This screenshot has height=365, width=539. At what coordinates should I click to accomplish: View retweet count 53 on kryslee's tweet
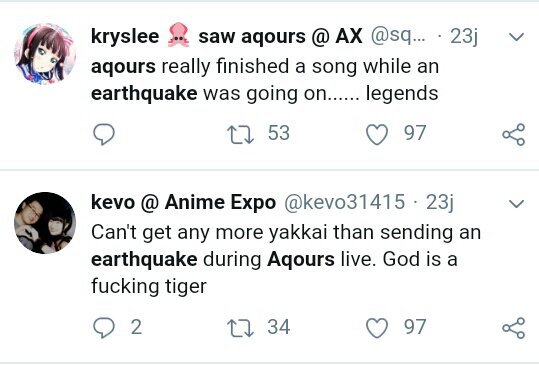(x=279, y=133)
